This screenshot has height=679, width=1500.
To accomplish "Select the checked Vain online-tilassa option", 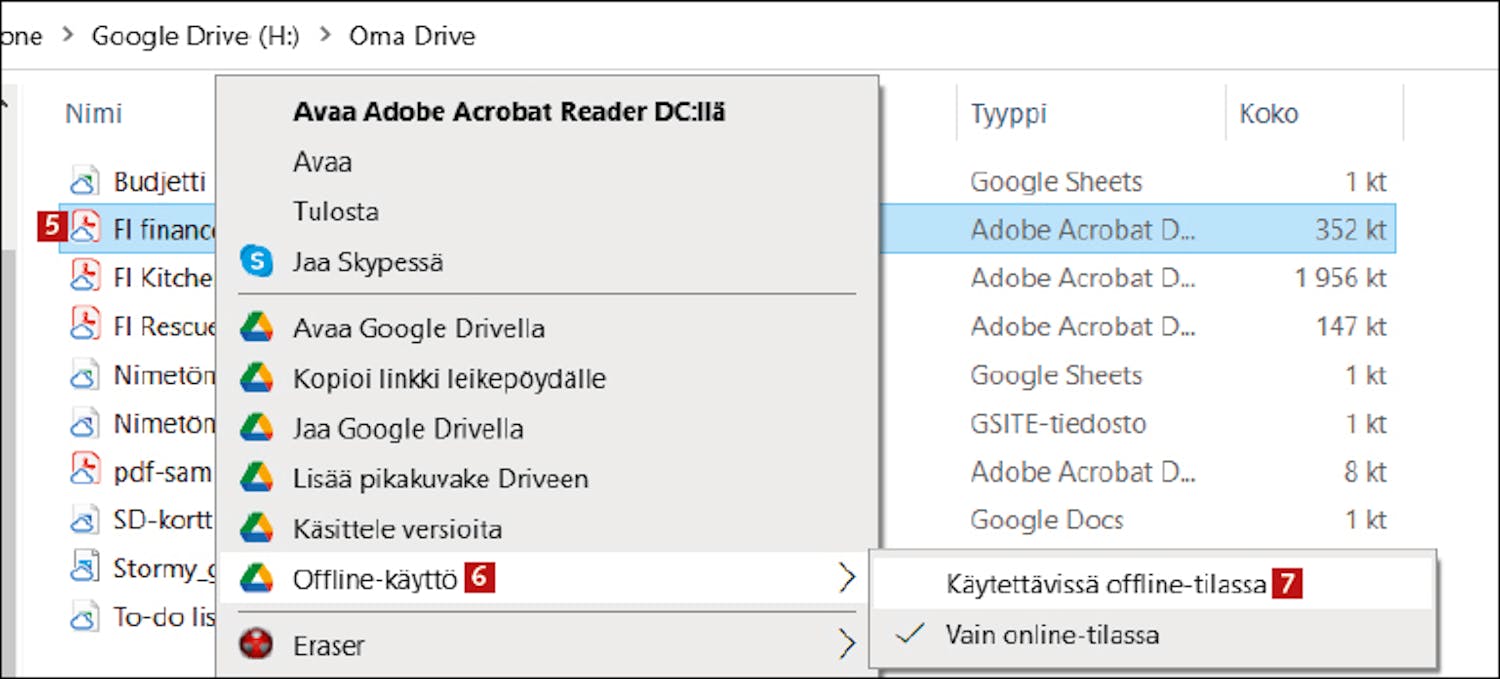I will (x=1052, y=635).
